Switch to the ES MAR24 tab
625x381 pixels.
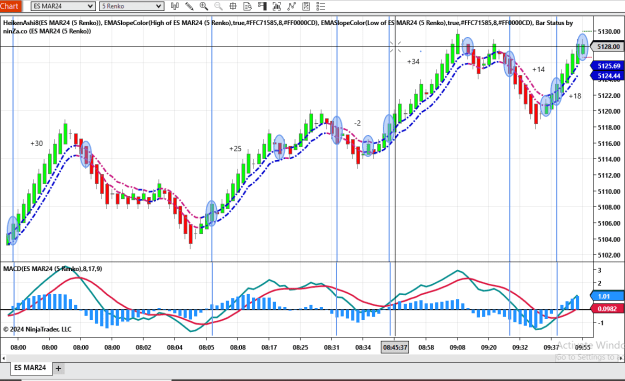tap(30, 367)
